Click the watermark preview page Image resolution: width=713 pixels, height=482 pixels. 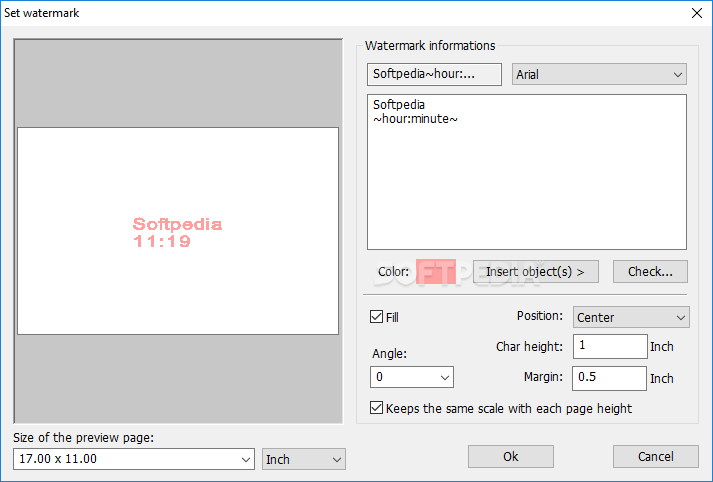pyautogui.click(x=178, y=231)
